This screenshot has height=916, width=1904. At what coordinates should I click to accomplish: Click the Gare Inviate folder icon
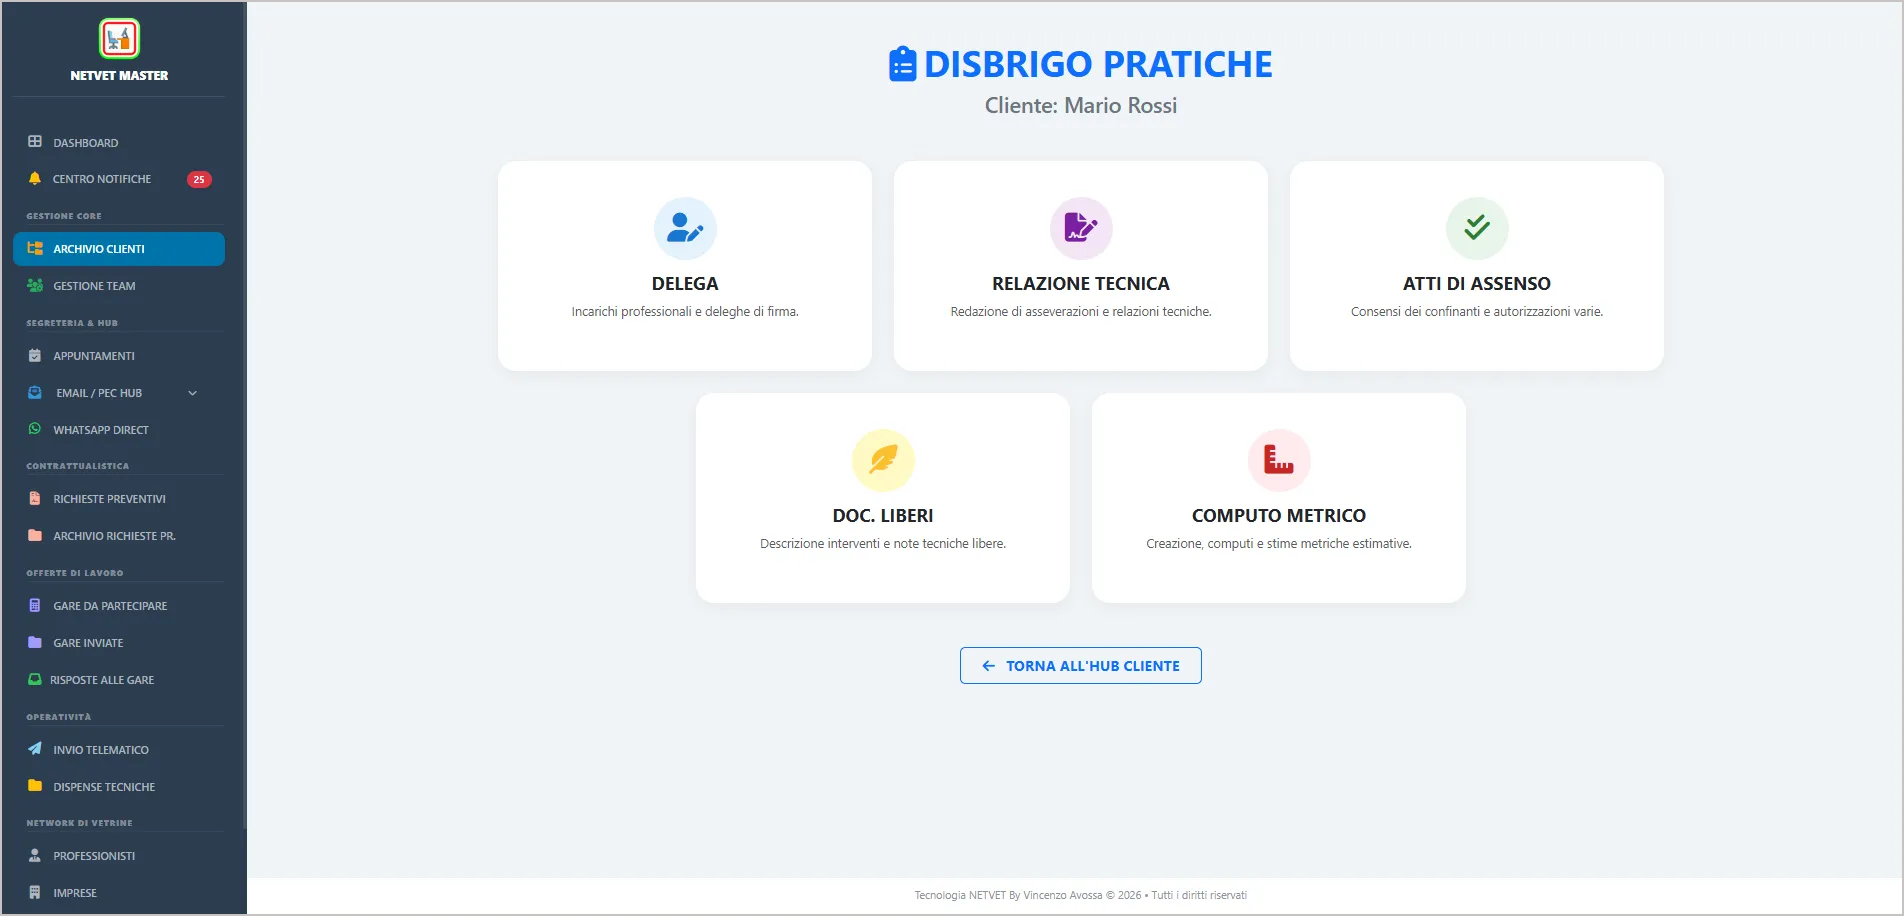pyautogui.click(x=35, y=642)
